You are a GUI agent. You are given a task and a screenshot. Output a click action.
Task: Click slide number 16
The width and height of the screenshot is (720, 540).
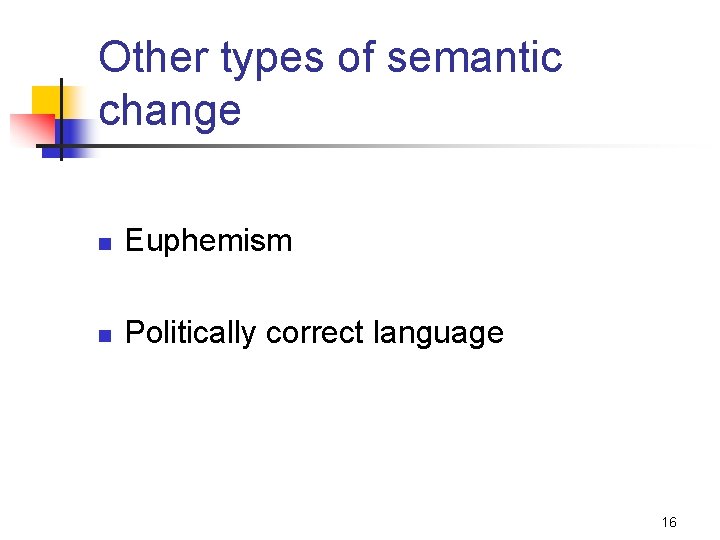click(x=669, y=522)
